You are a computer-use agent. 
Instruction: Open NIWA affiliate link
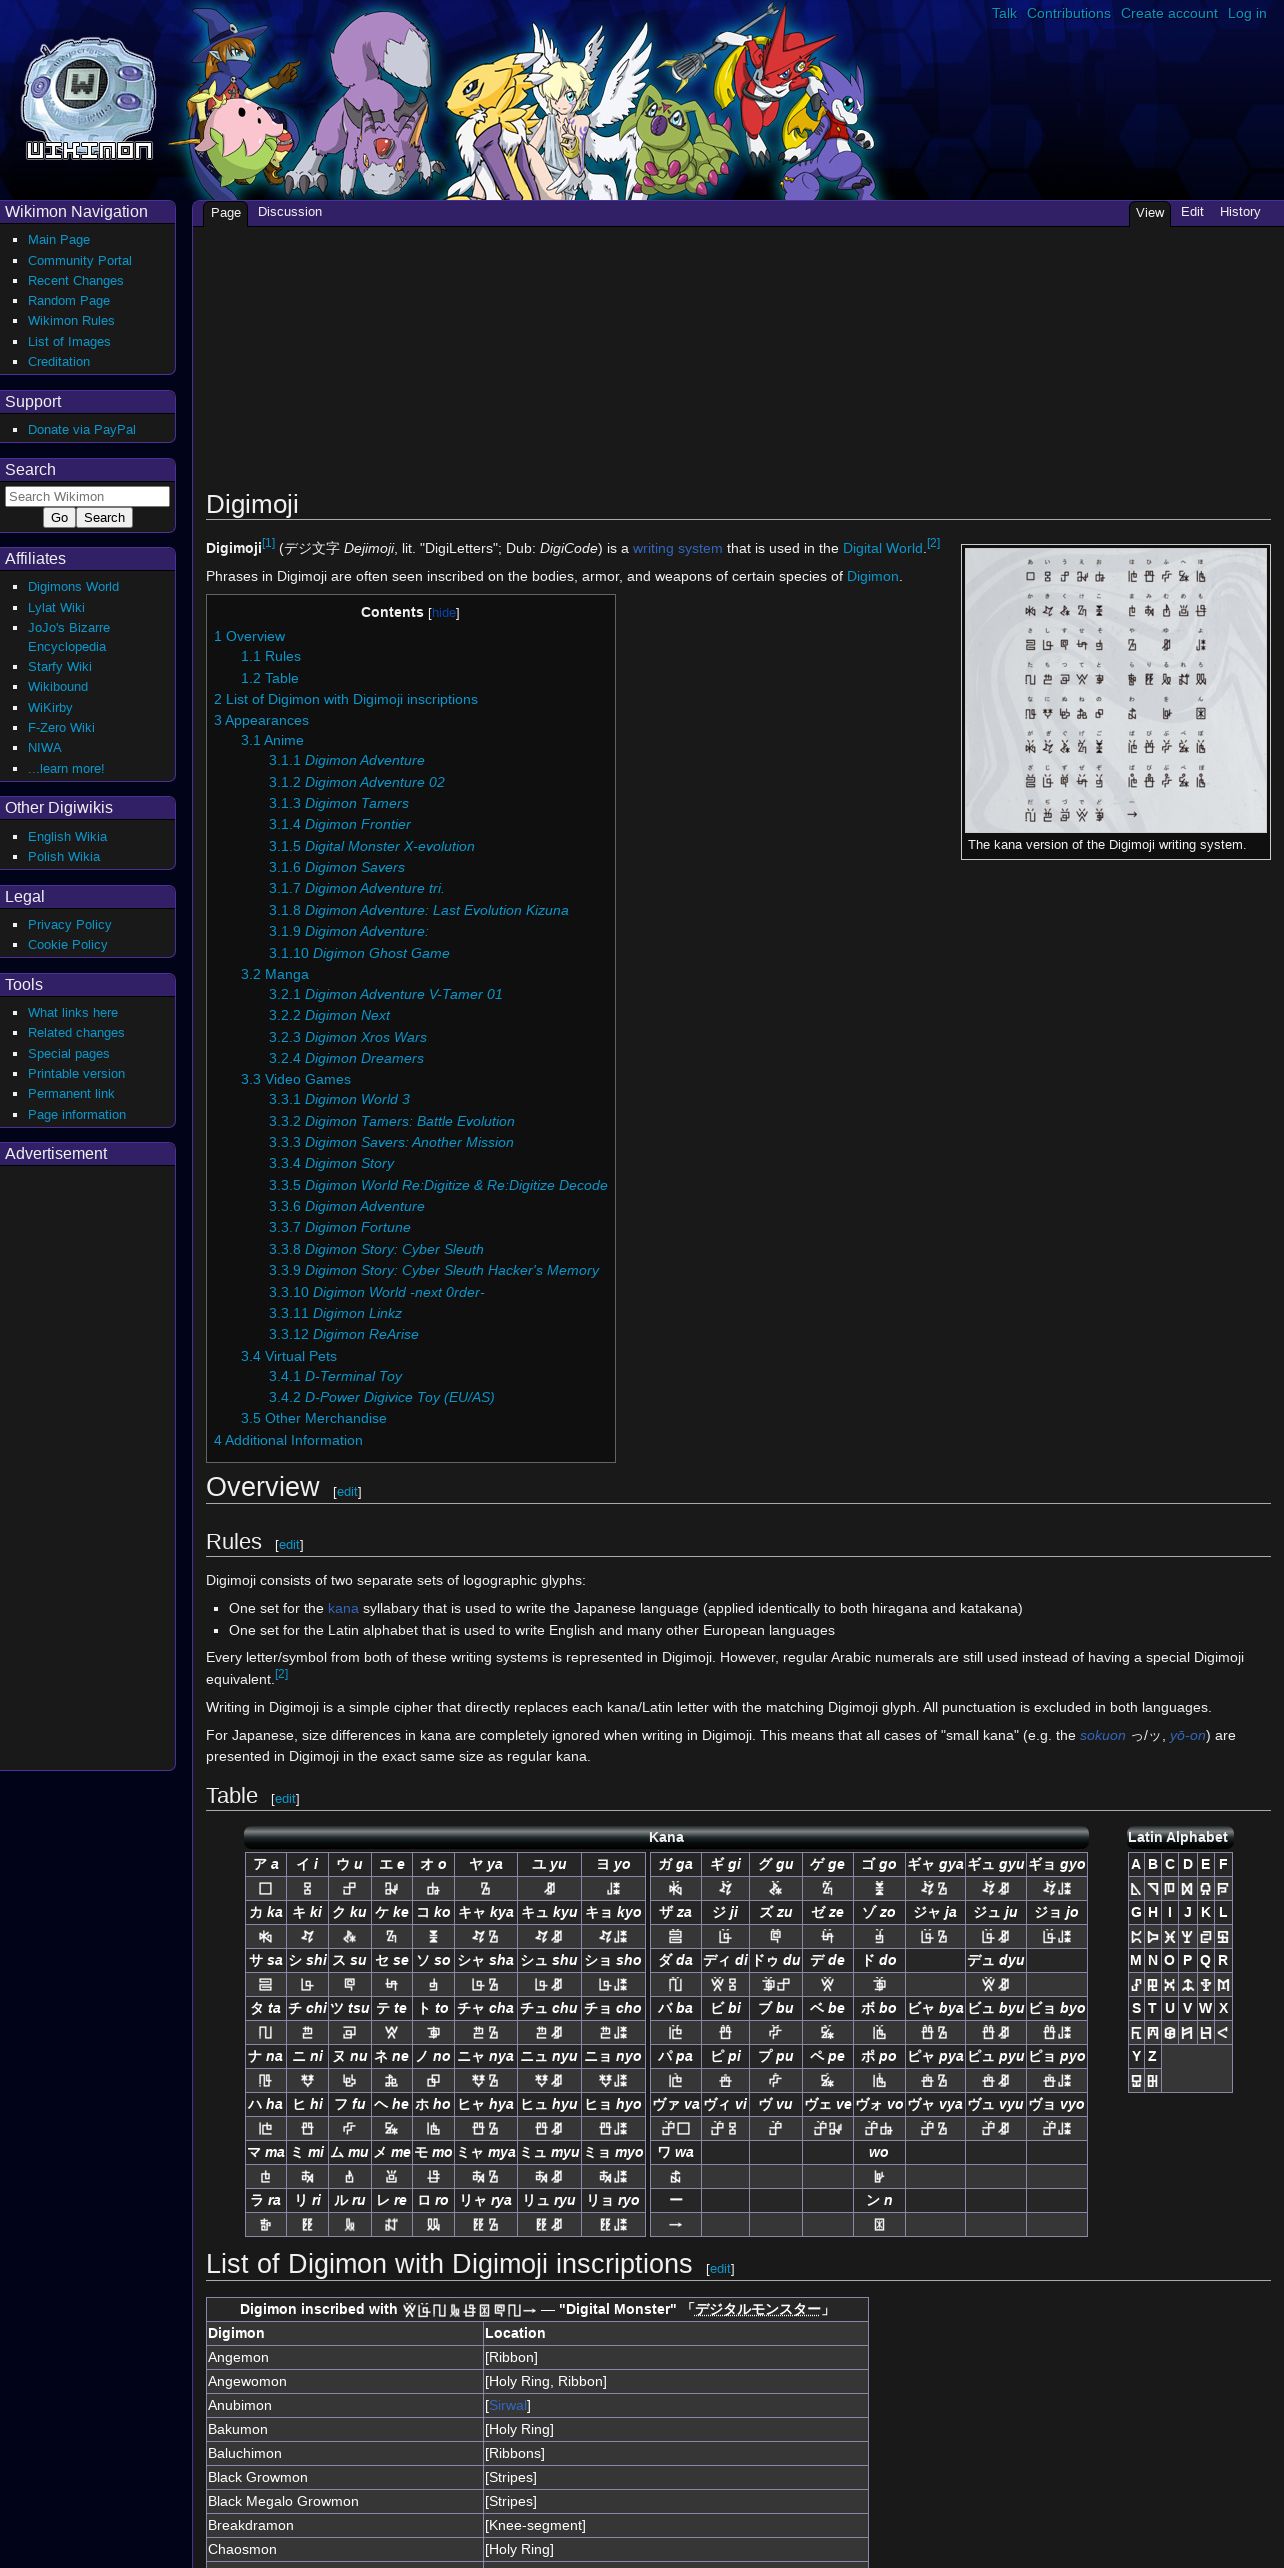(45, 748)
